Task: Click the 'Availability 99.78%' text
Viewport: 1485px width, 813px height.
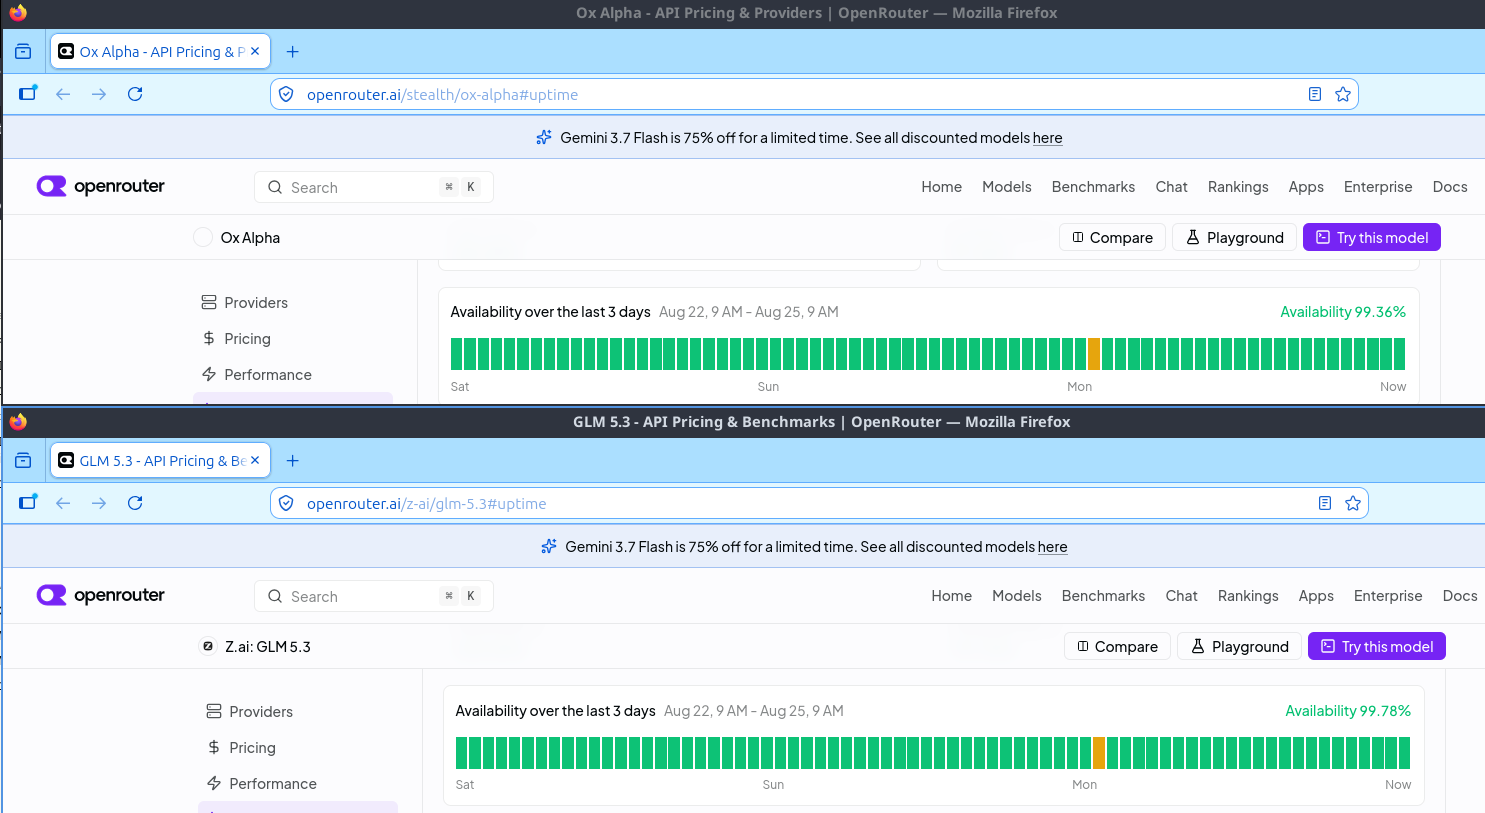Action: (1348, 711)
